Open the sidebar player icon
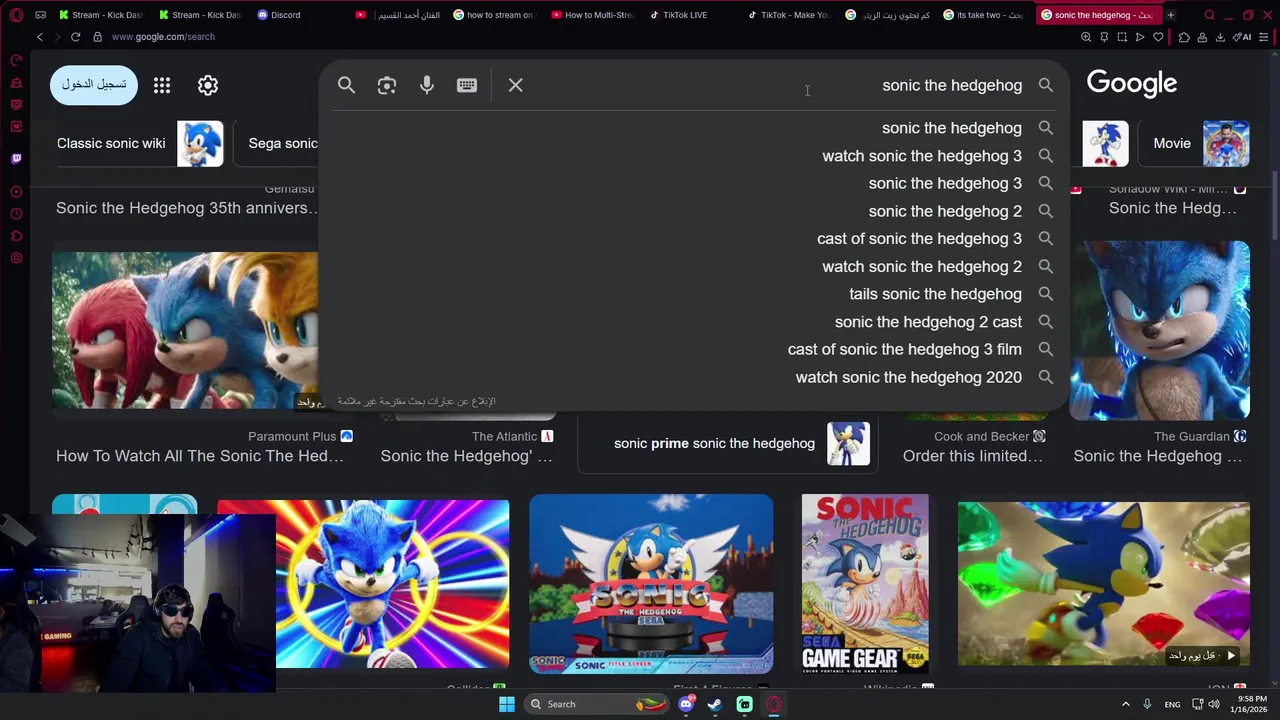1280x720 pixels. (16, 192)
